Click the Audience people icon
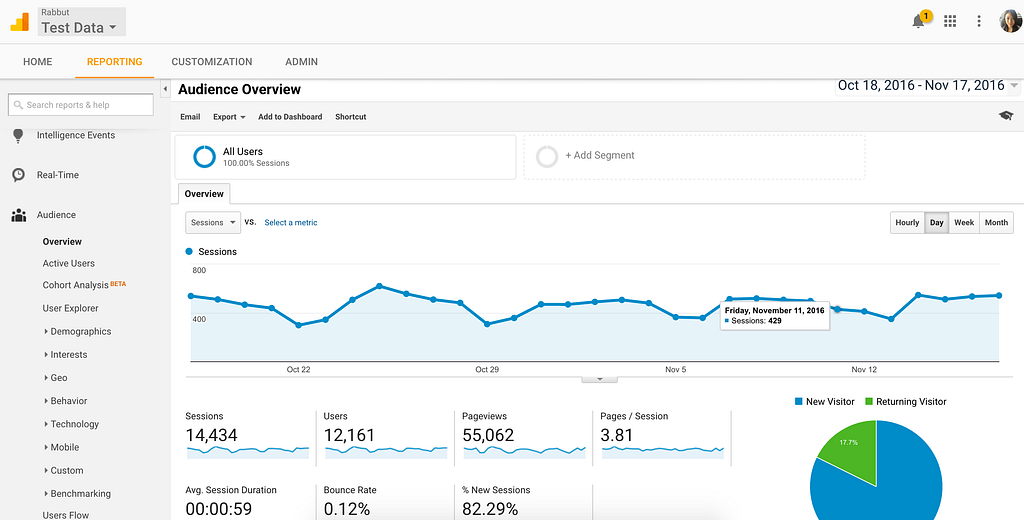This screenshot has width=1024, height=520. point(18,215)
